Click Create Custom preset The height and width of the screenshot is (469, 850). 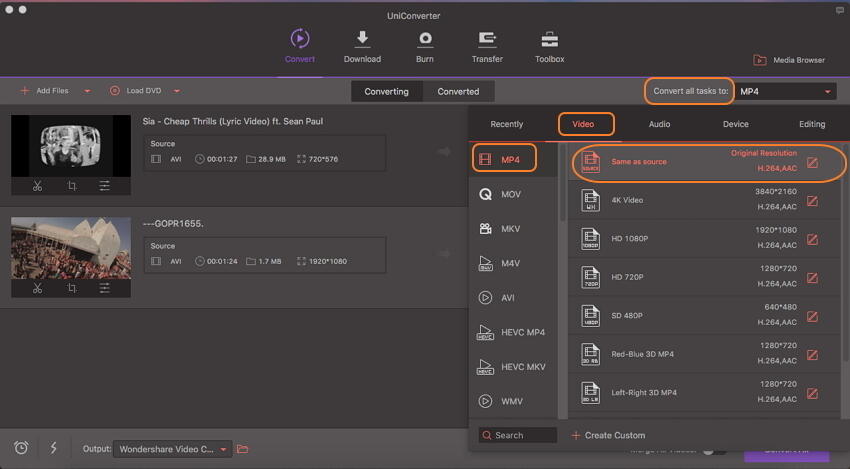[608, 435]
